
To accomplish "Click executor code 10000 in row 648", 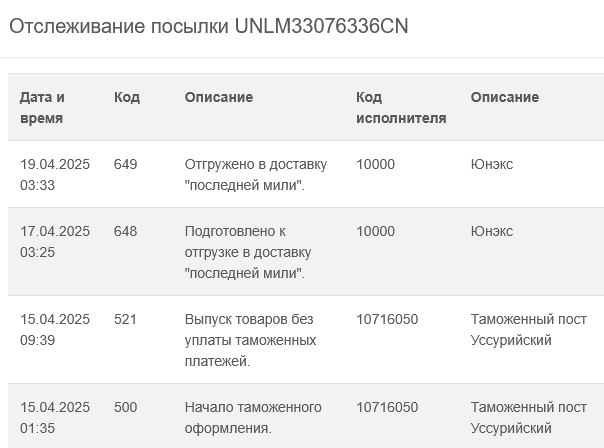I will [376, 231].
